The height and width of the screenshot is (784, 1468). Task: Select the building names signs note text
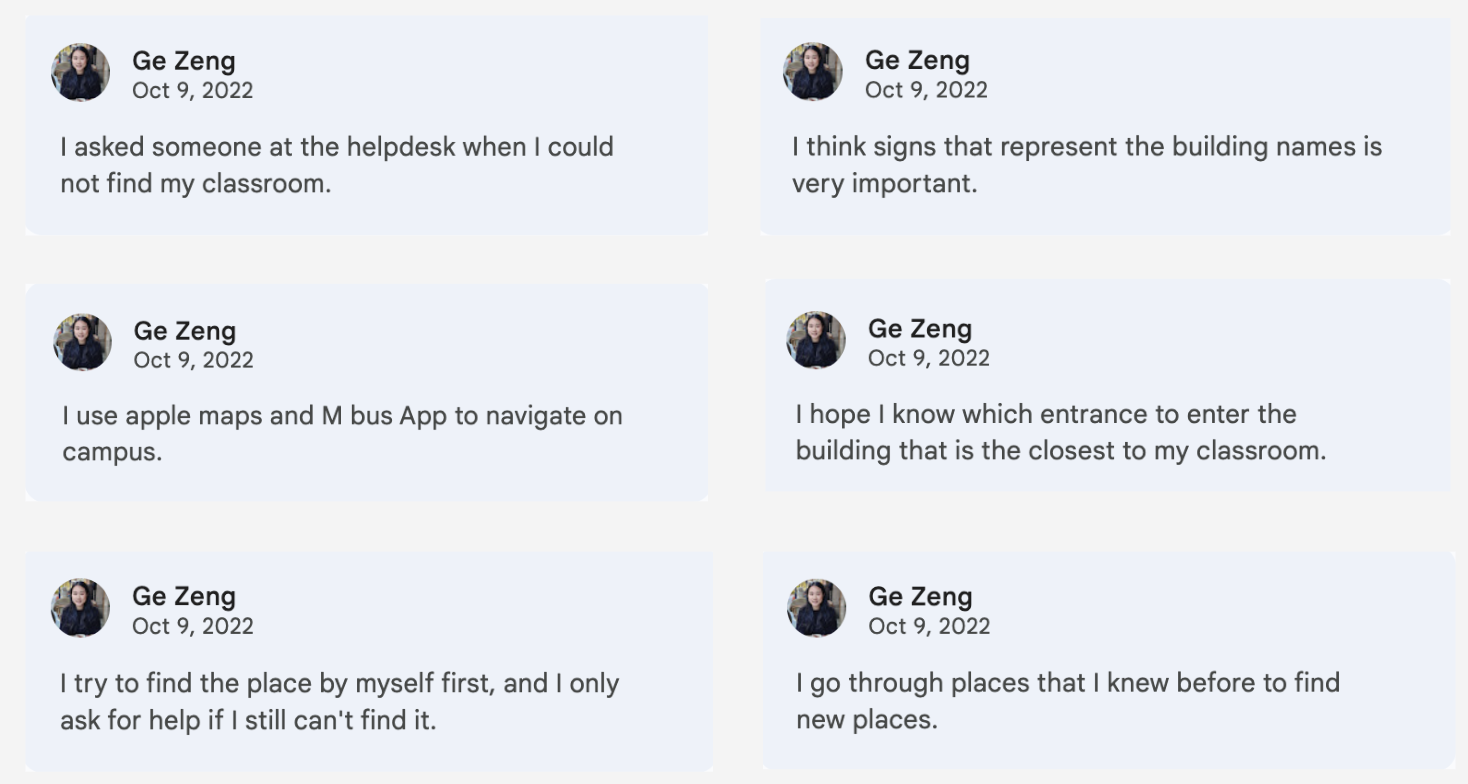coord(1087,165)
